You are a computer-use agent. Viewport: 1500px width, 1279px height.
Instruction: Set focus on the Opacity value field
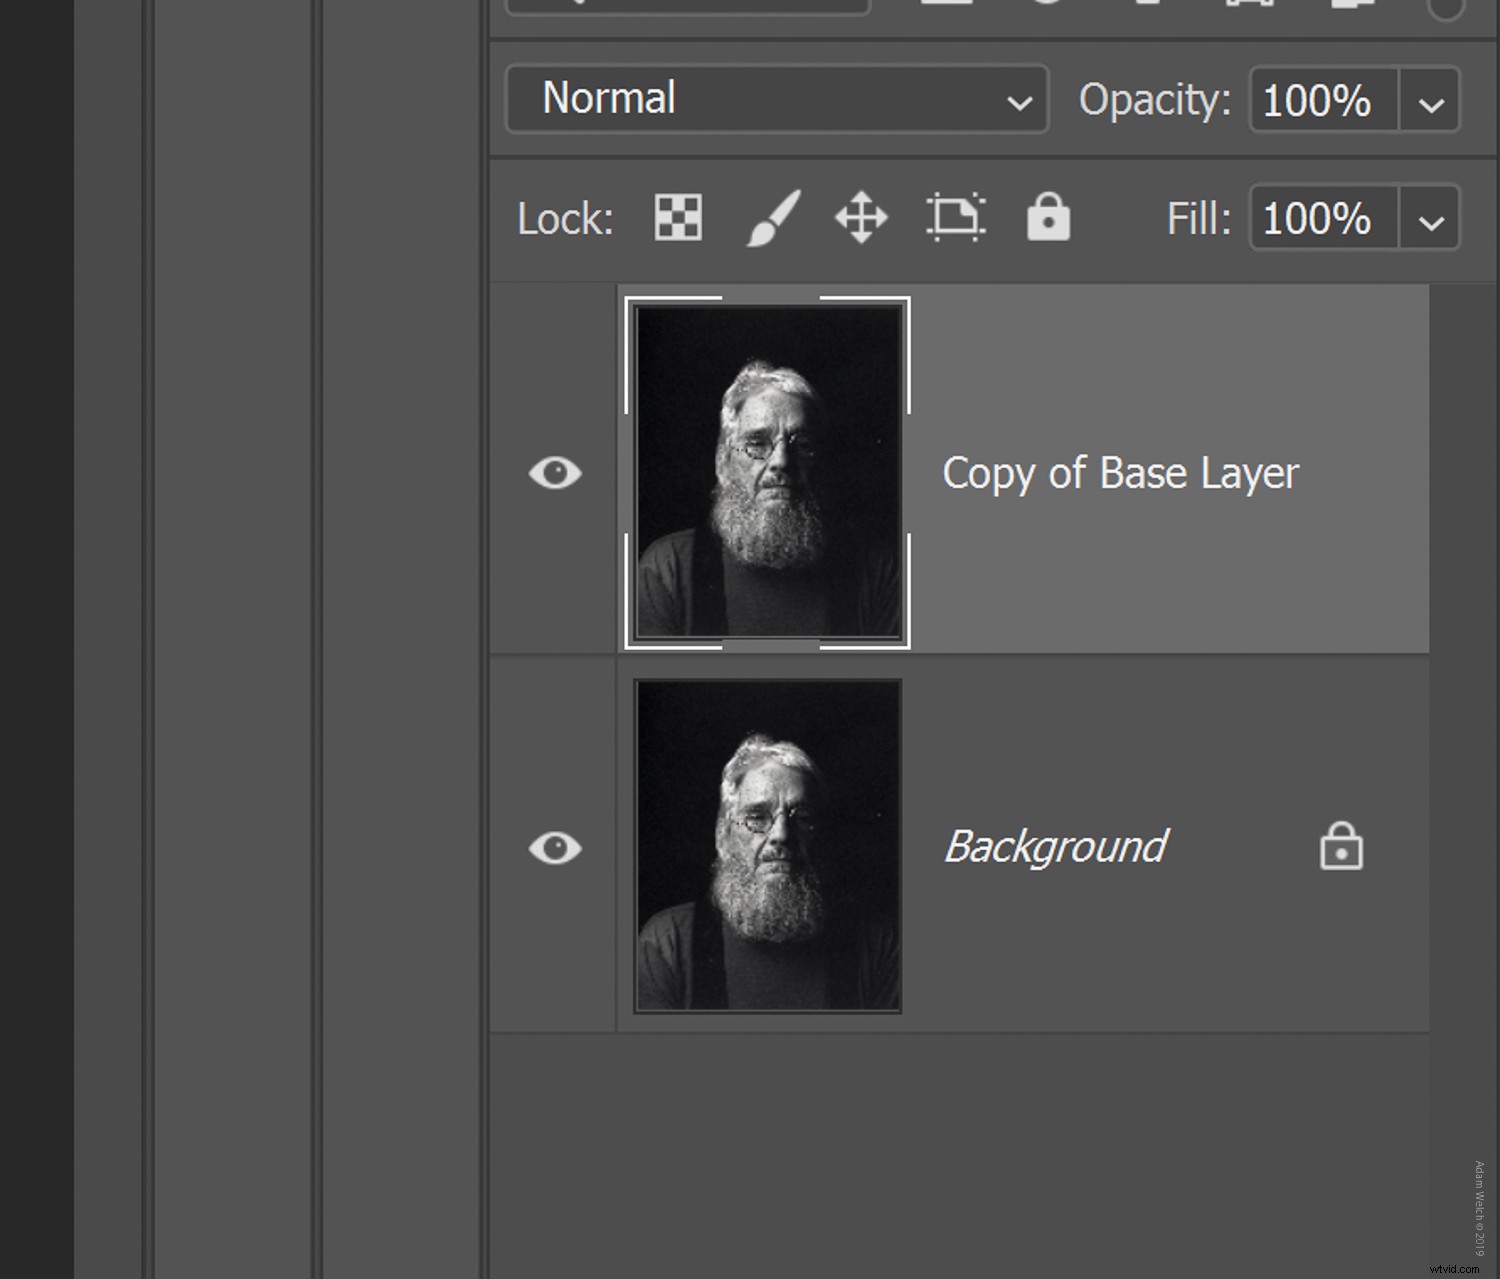(1316, 100)
